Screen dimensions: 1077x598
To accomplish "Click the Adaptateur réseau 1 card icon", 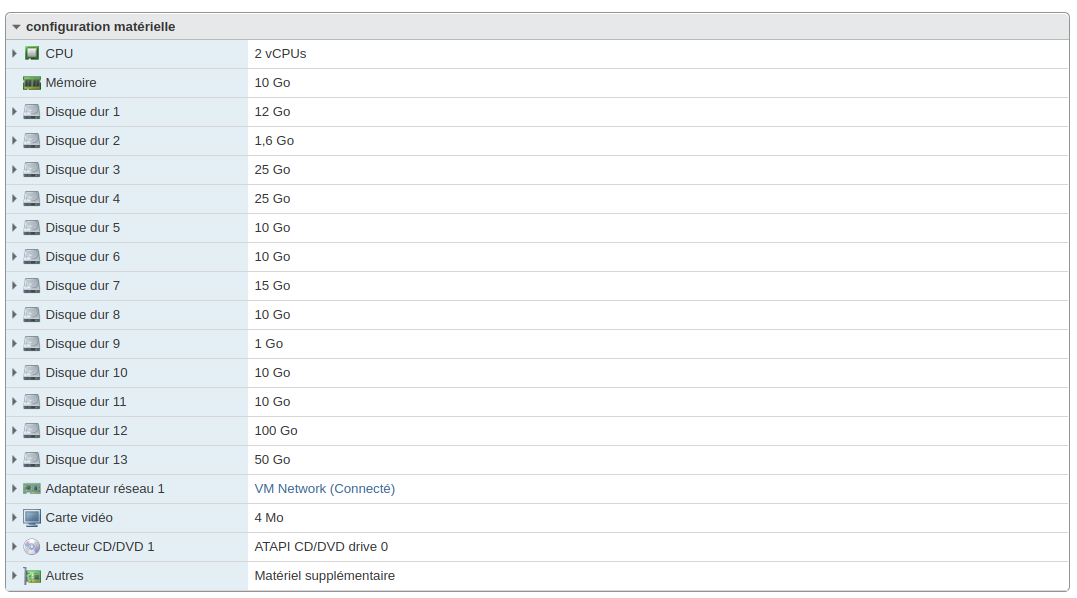I will pyautogui.click(x=32, y=489).
